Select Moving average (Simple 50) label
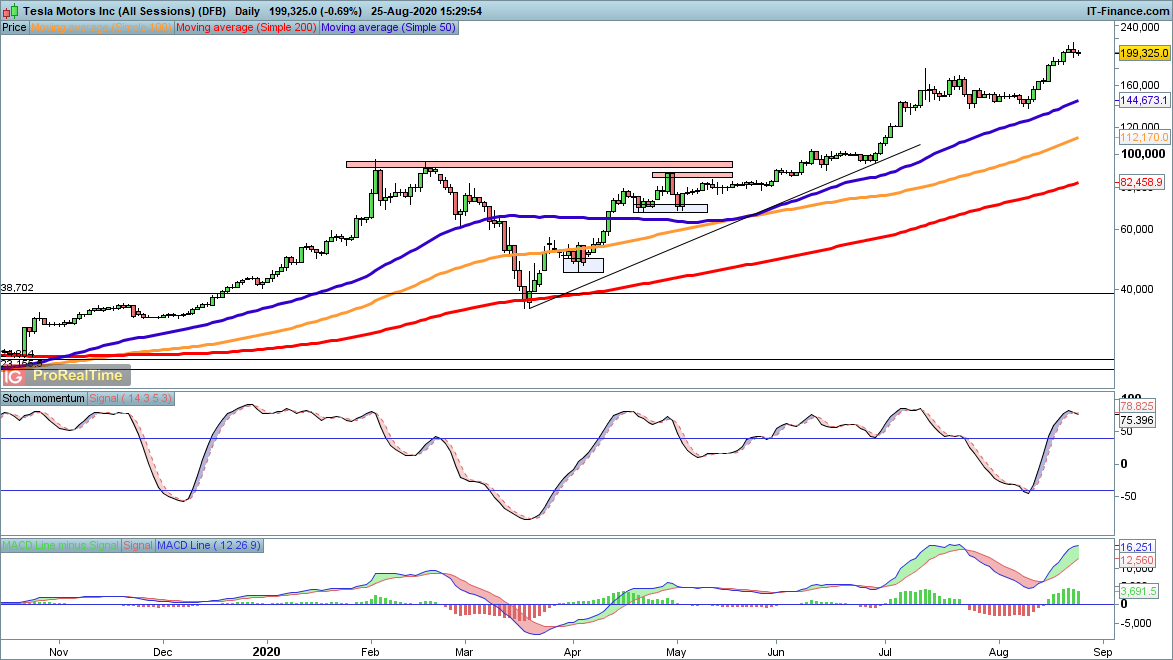The width and height of the screenshot is (1173, 660). click(x=388, y=28)
